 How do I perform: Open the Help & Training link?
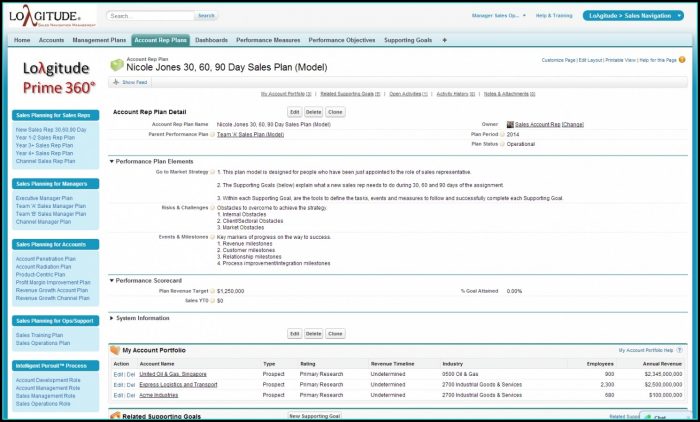[554, 16]
